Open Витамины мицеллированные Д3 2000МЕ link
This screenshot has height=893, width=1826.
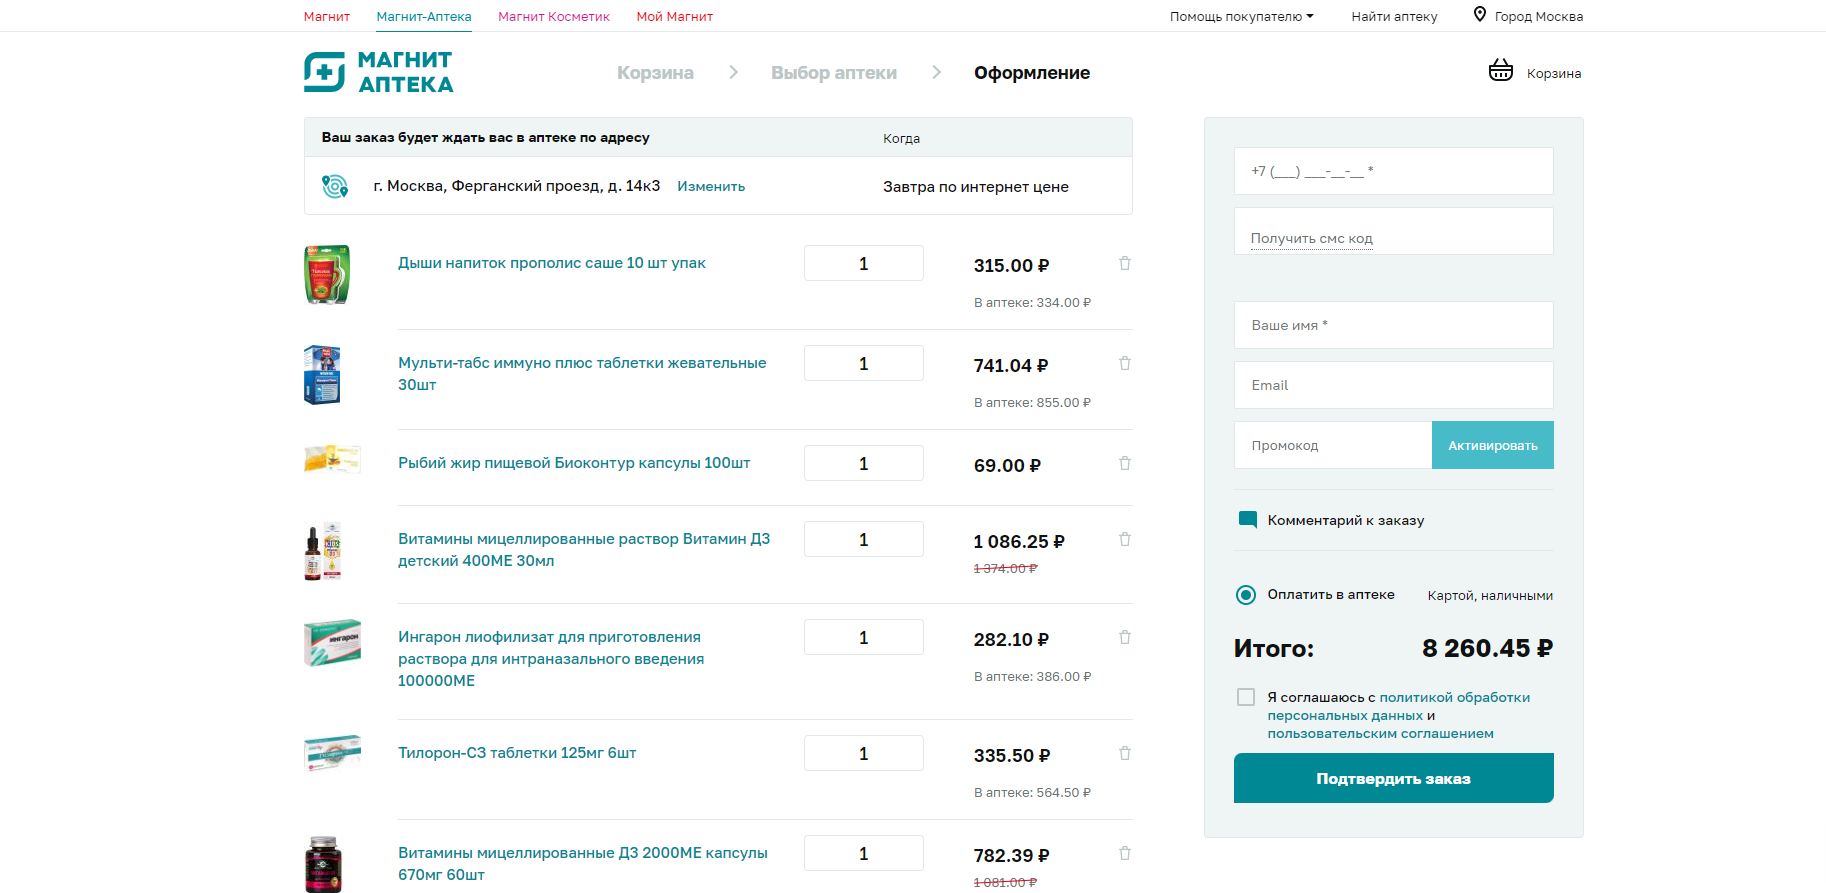click(583, 863)
